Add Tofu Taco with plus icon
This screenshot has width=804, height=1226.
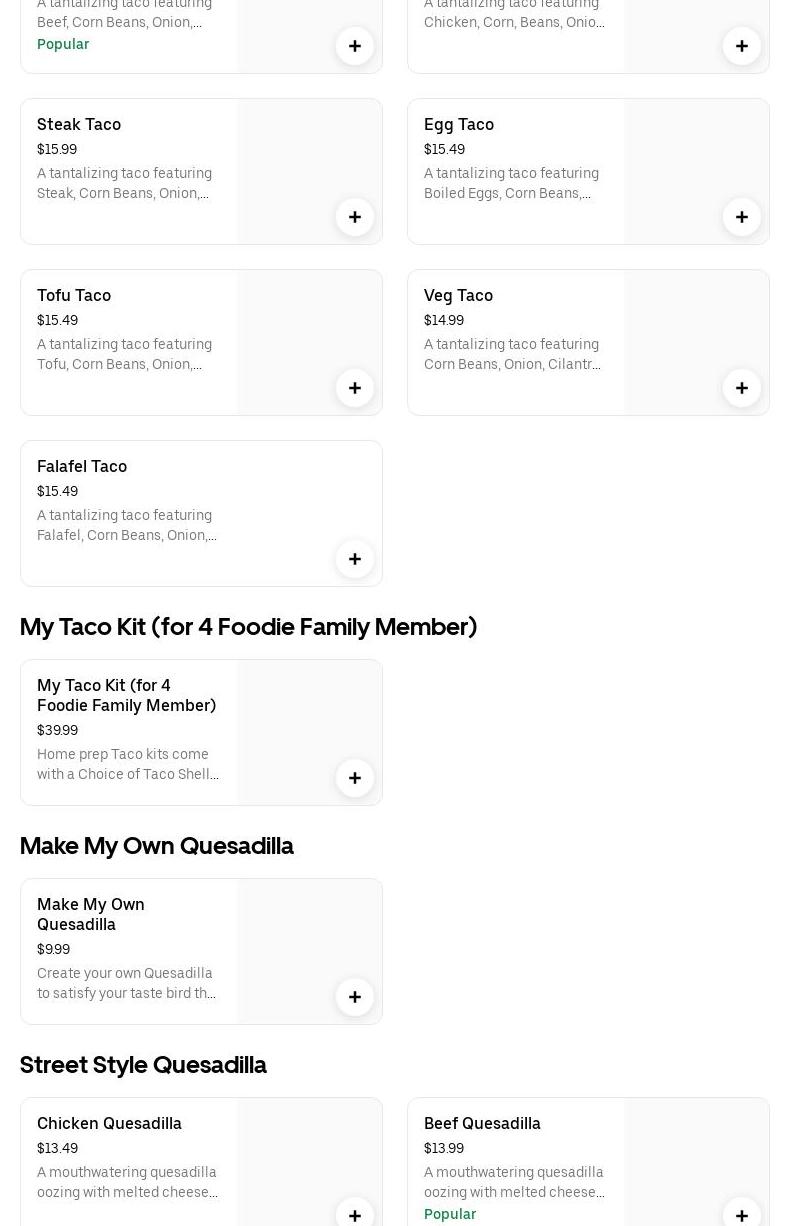coord(355,388)
